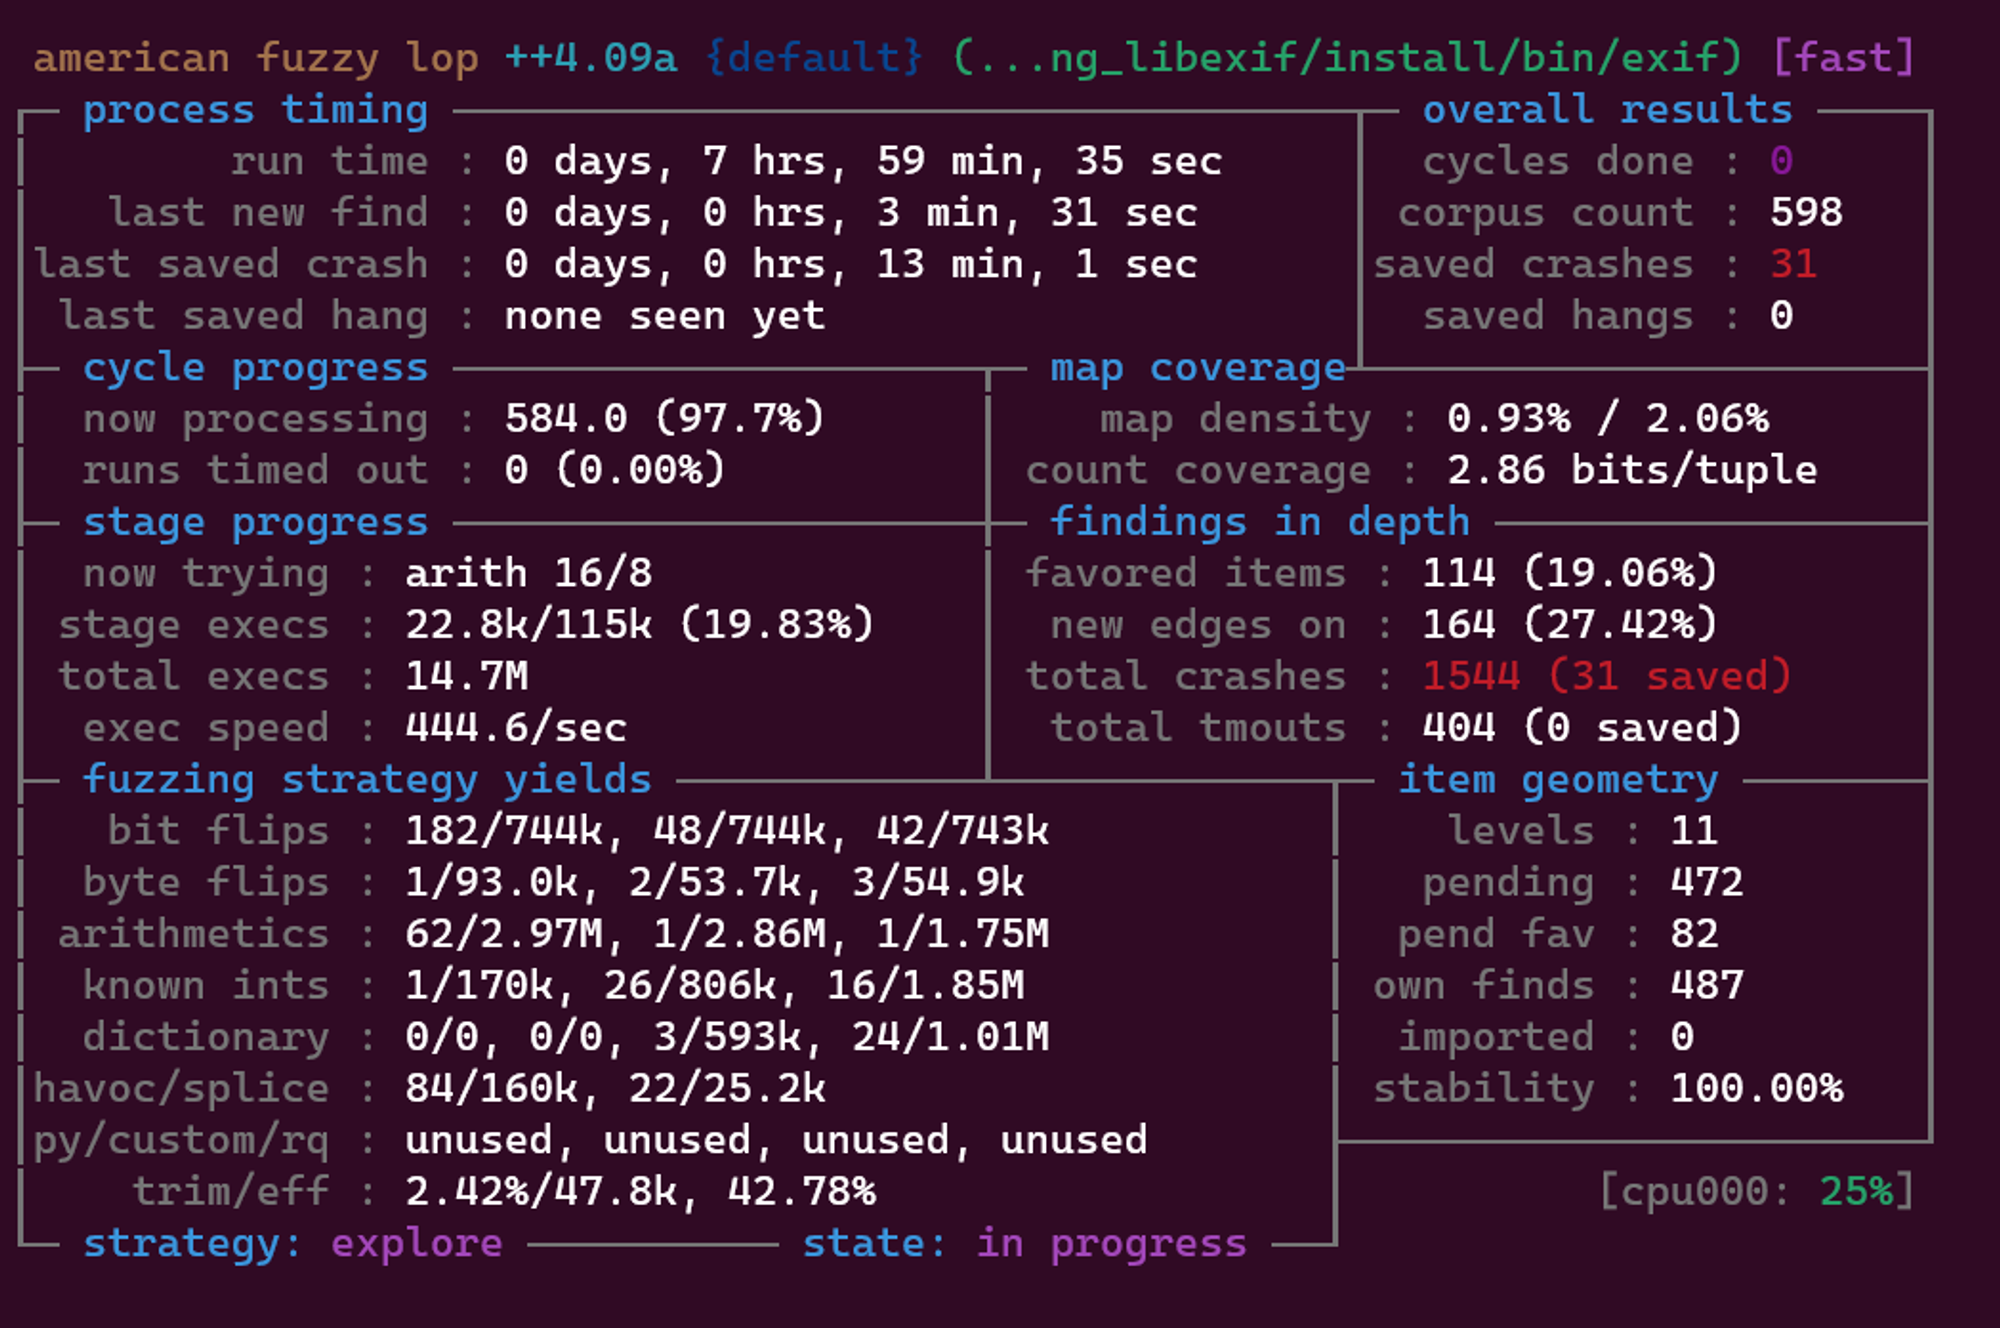This screenshot has height=1328, width=2000.
Task: Click the 'cycle progress' section heading
Action: (256, 368)
